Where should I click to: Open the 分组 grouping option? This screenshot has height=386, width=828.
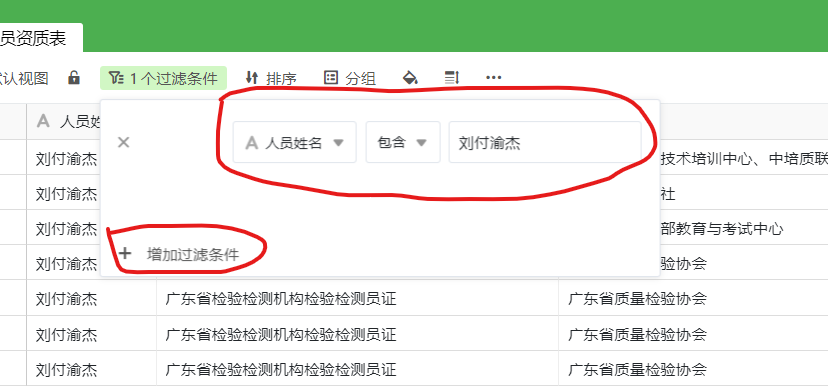pos(350,78)
